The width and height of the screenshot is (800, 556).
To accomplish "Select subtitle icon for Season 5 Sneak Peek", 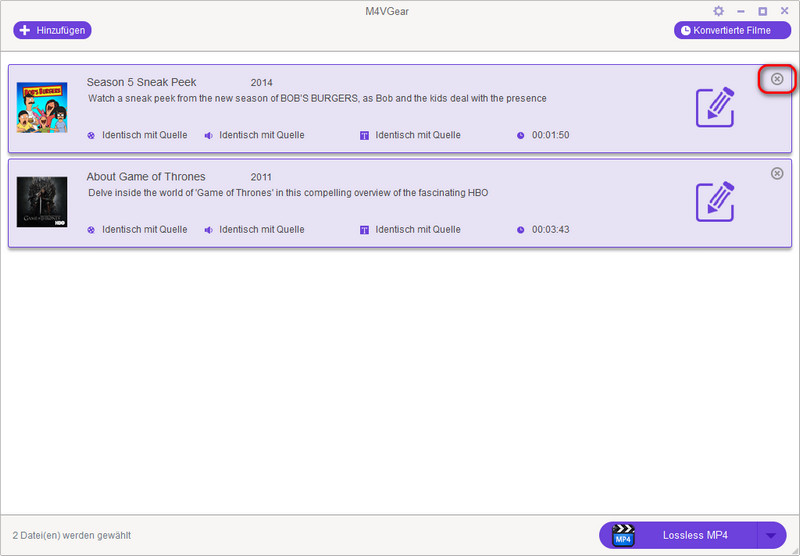I will pos(364,136).
